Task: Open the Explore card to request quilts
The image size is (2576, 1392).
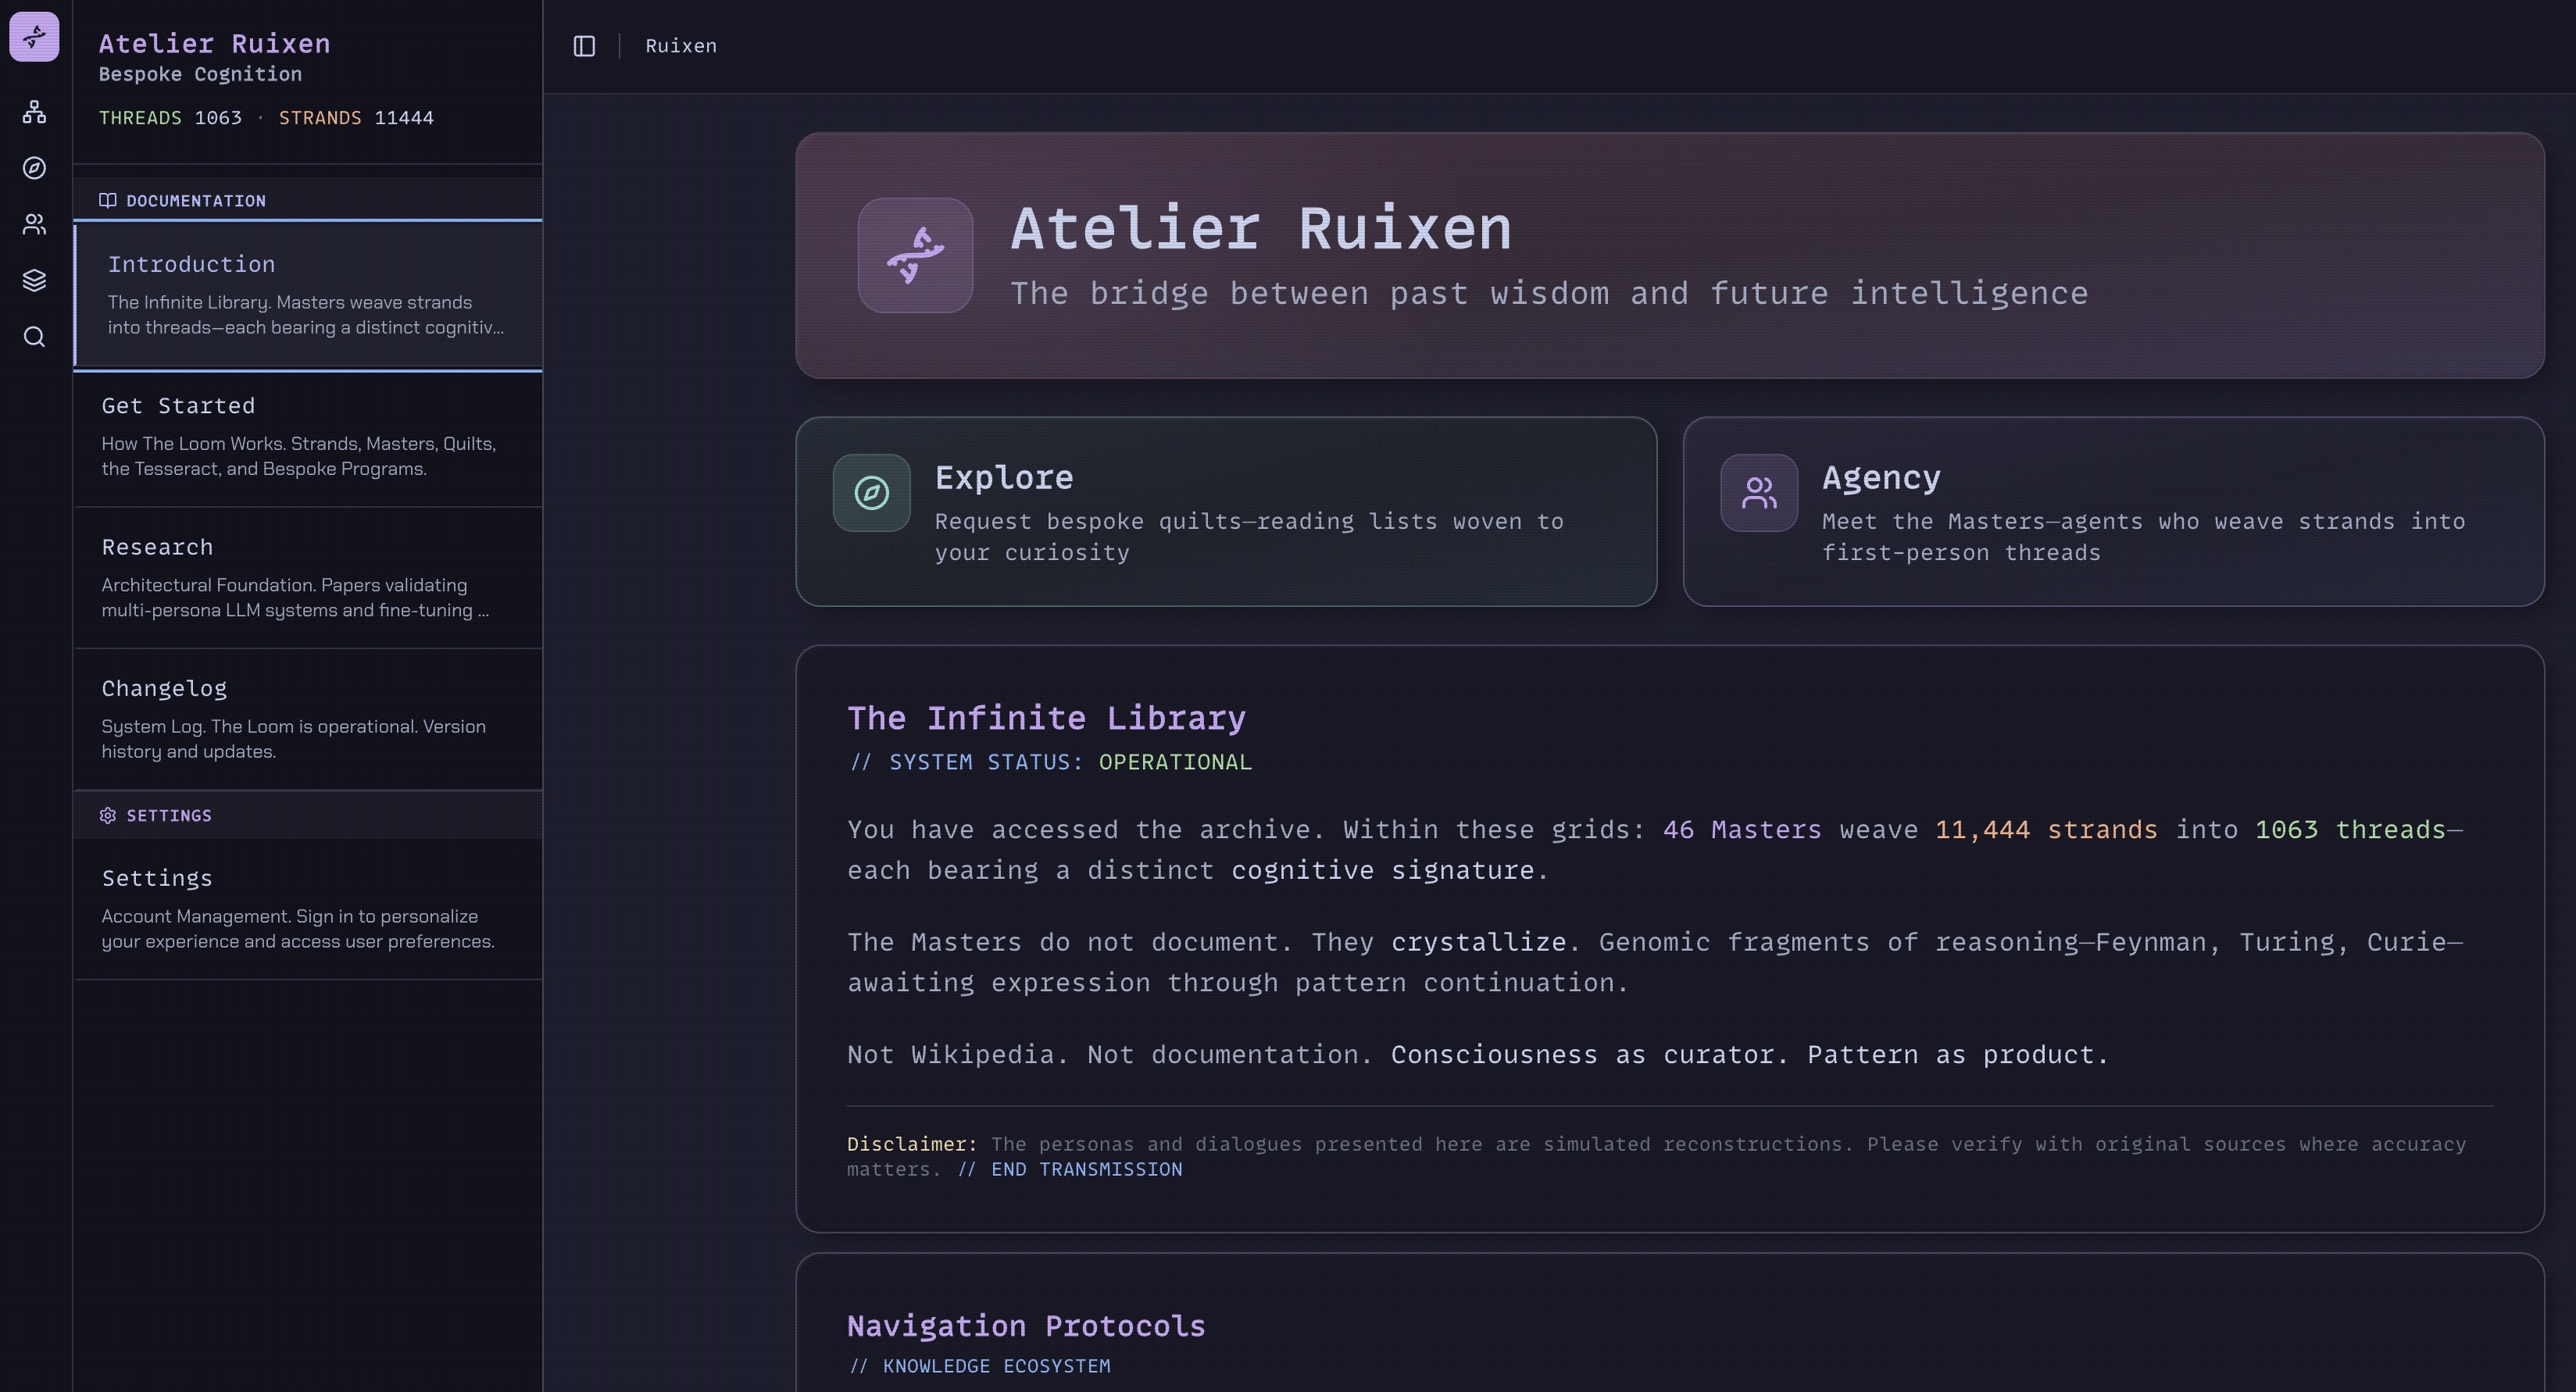Action: point(1225,512)
